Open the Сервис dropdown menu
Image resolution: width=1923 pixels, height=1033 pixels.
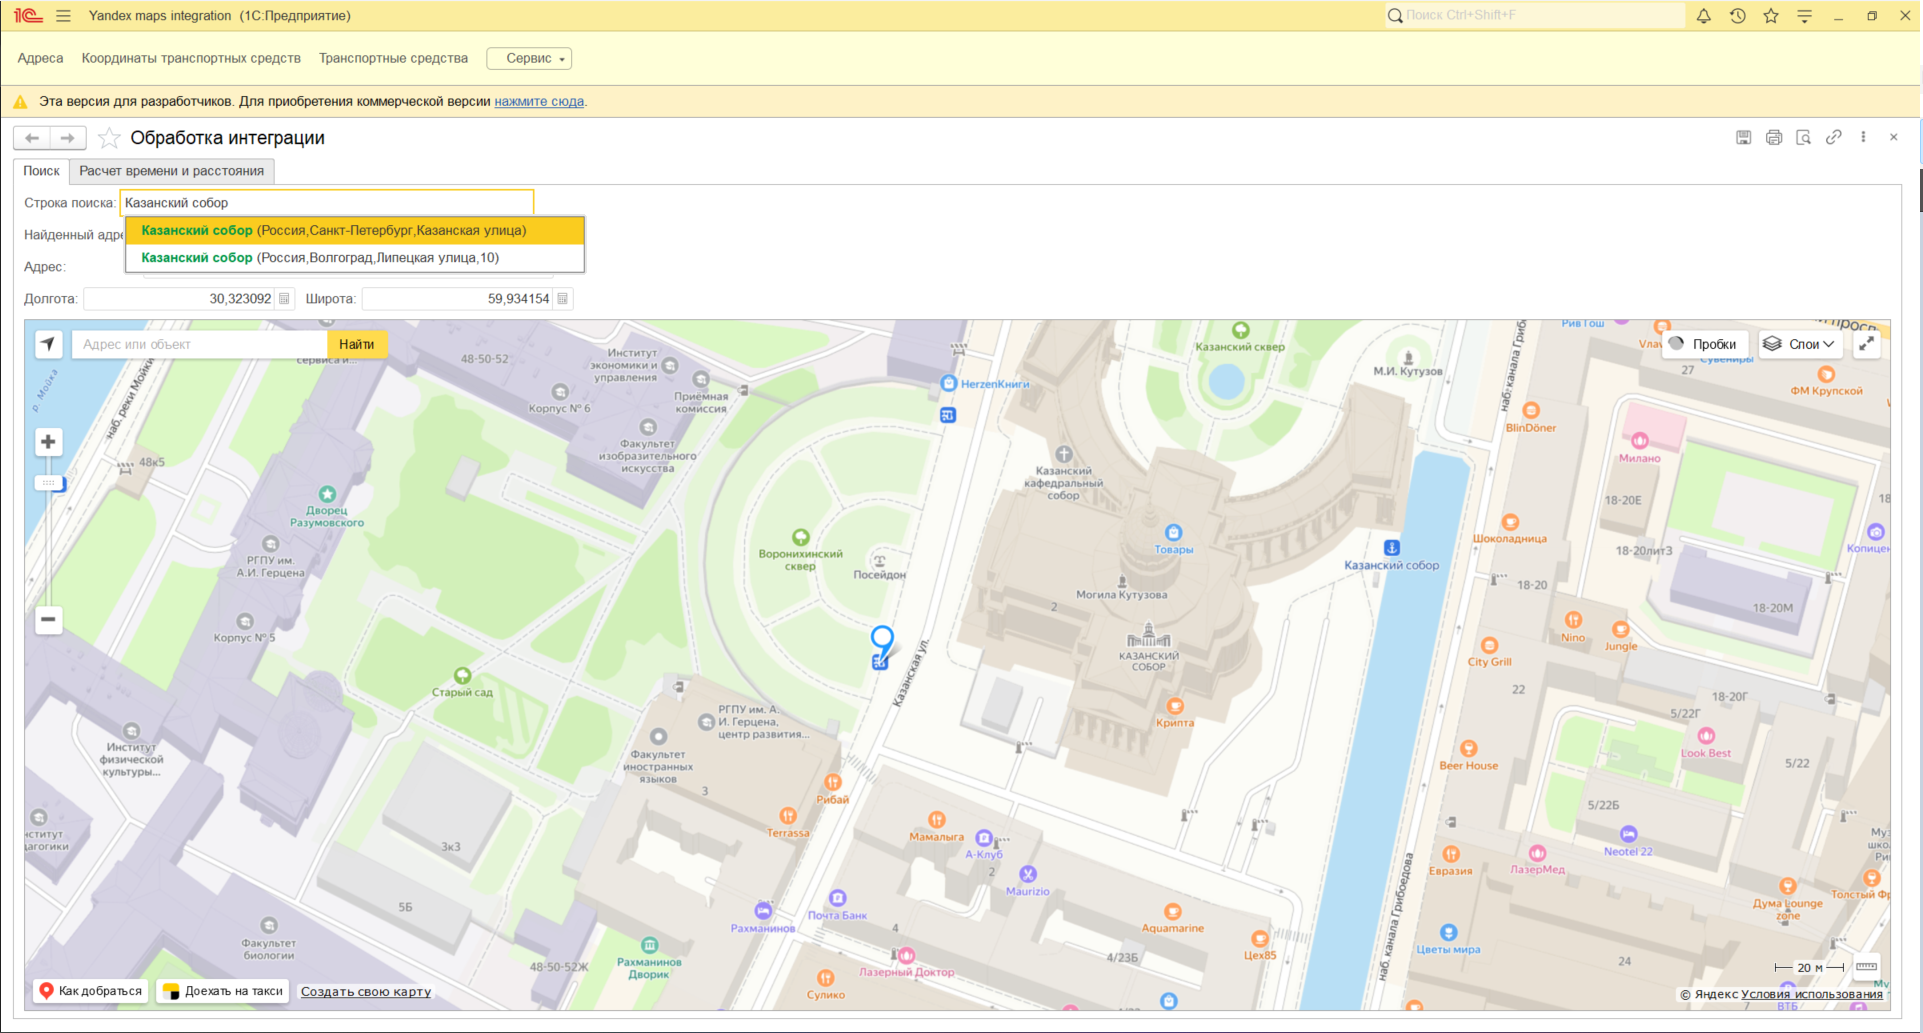[x=529, y=58]
